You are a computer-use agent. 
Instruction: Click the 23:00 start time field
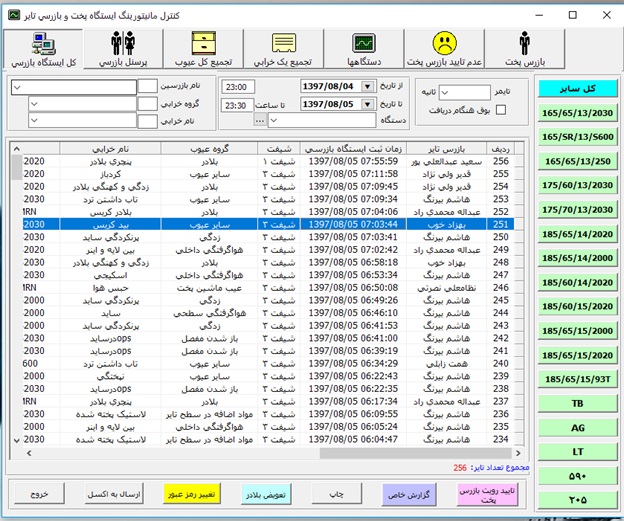(238, 87)
